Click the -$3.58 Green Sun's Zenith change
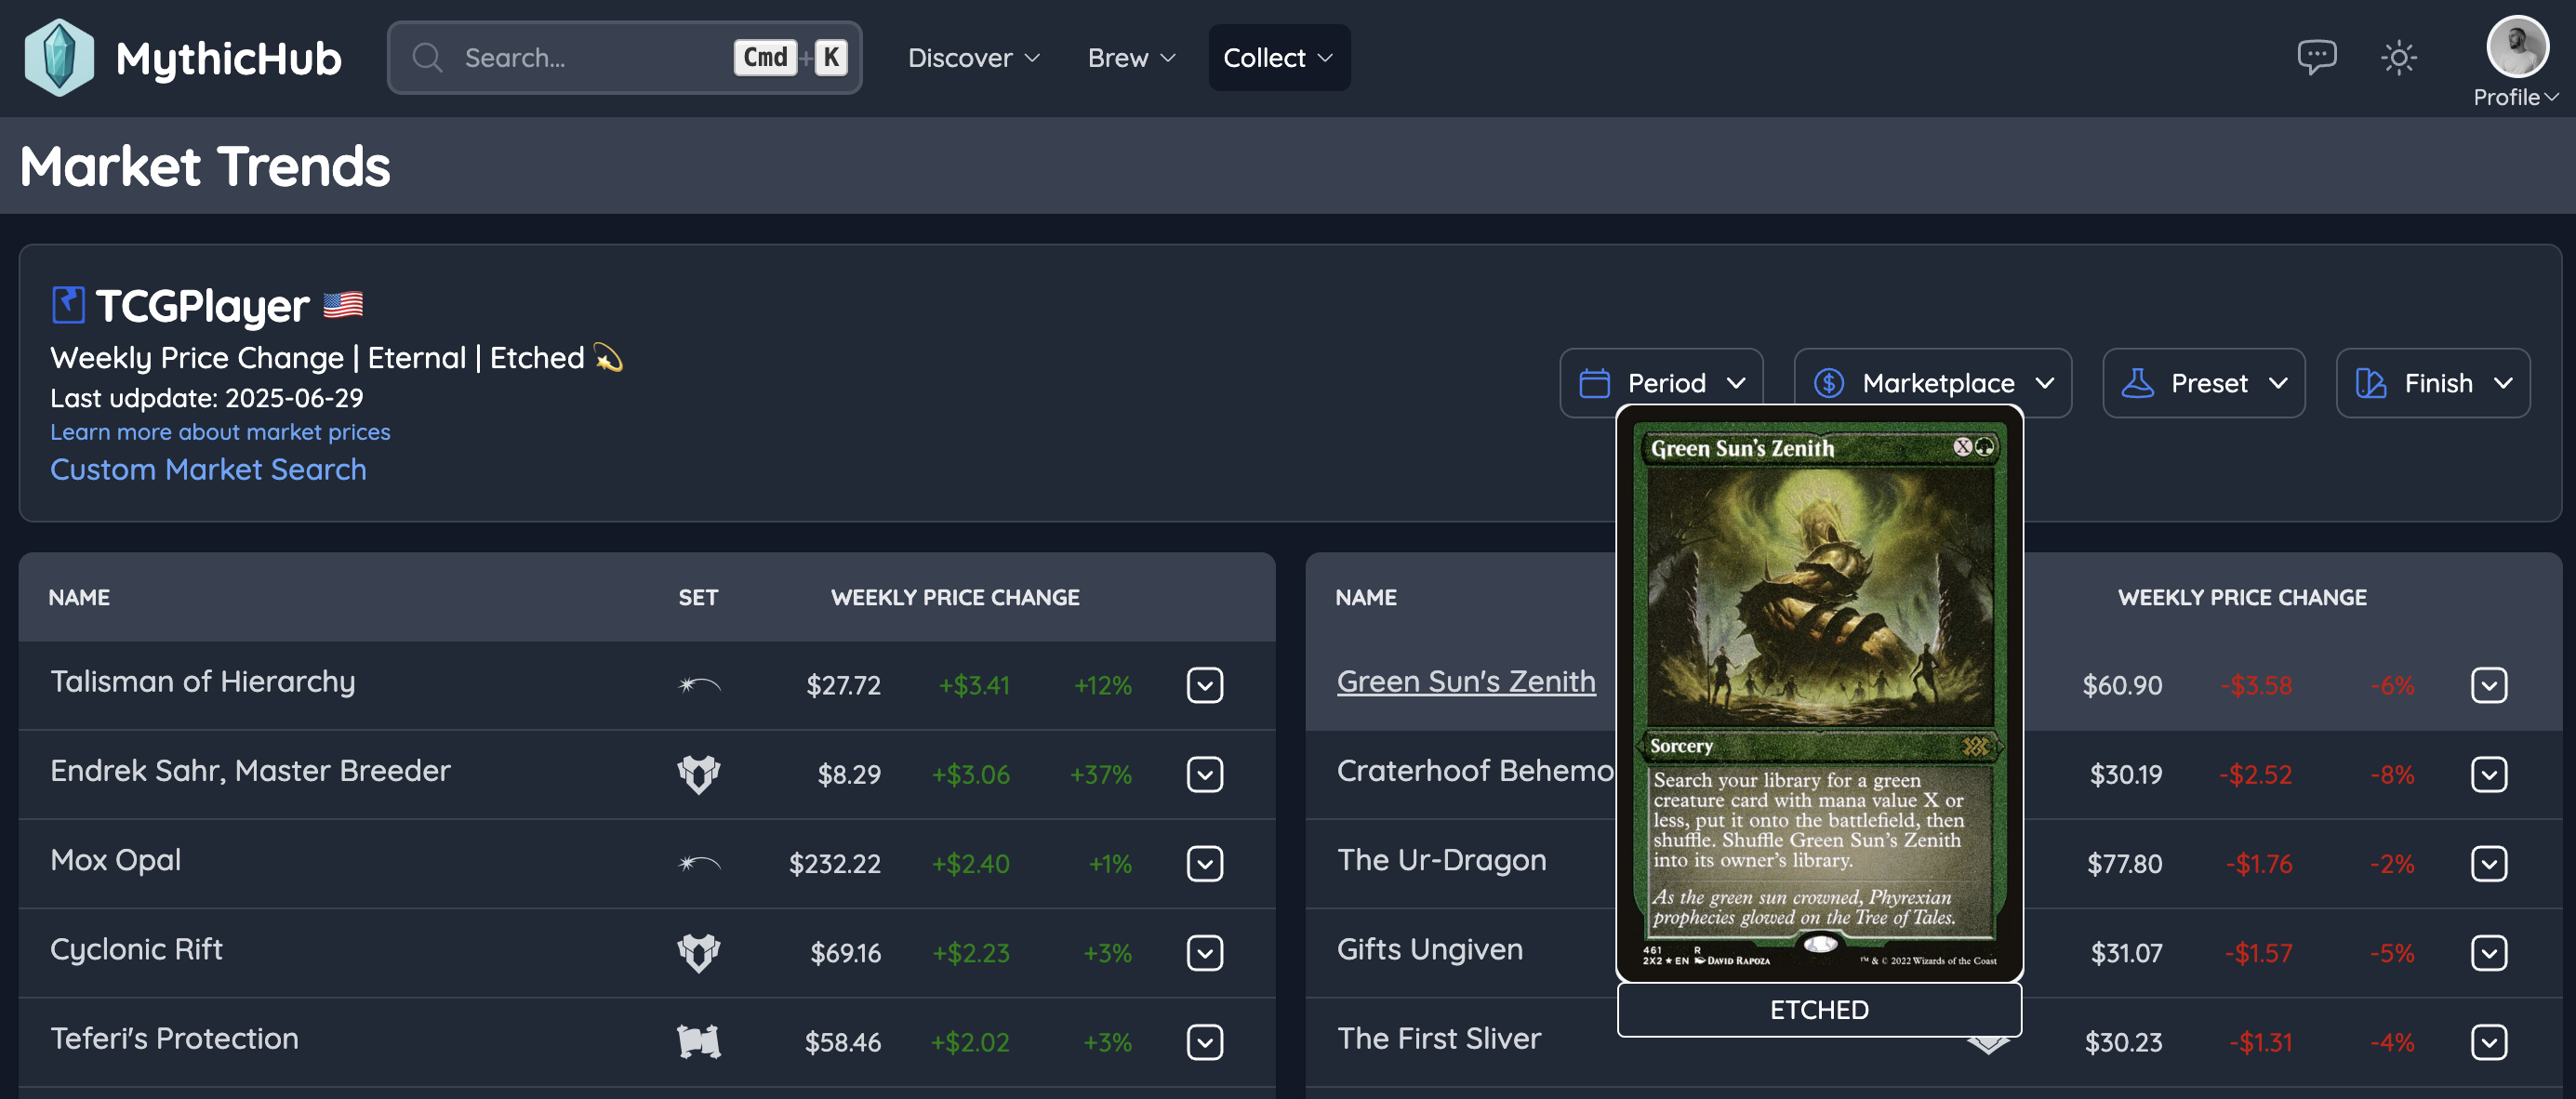2576x1099 pixels. point(2256,685)
